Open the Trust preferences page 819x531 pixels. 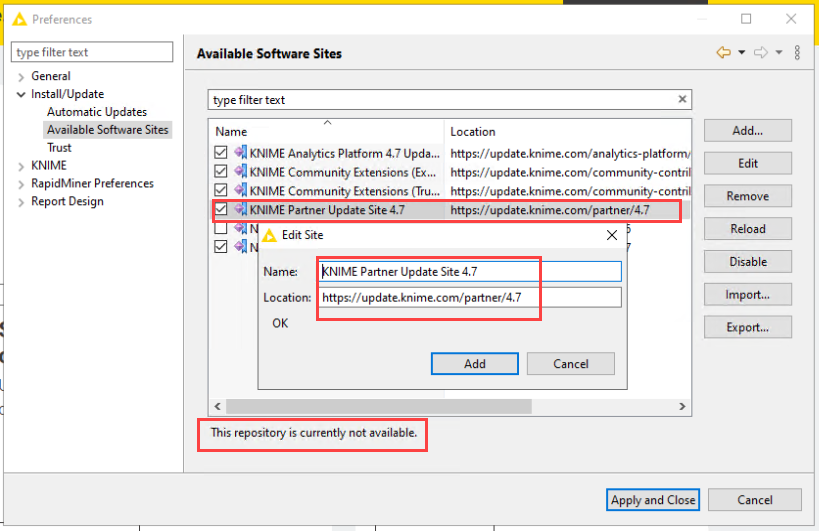59,147
